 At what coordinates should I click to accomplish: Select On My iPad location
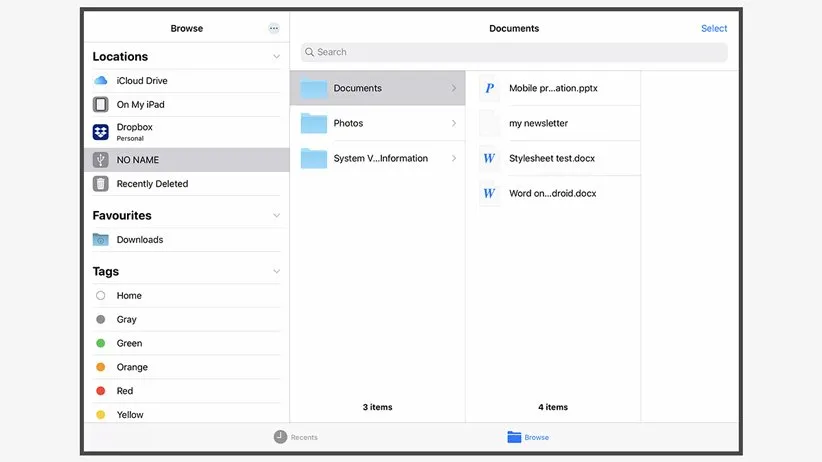point(140,104)
